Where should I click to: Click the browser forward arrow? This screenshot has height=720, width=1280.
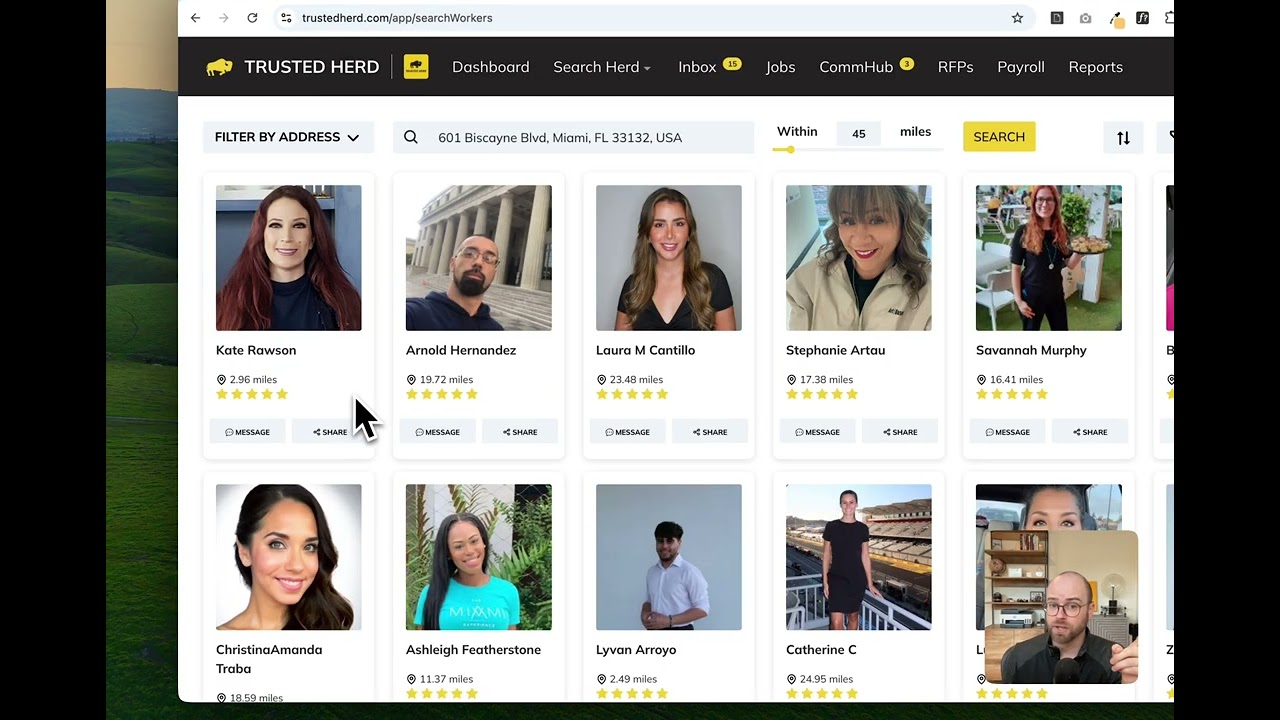tap(223, 18)
